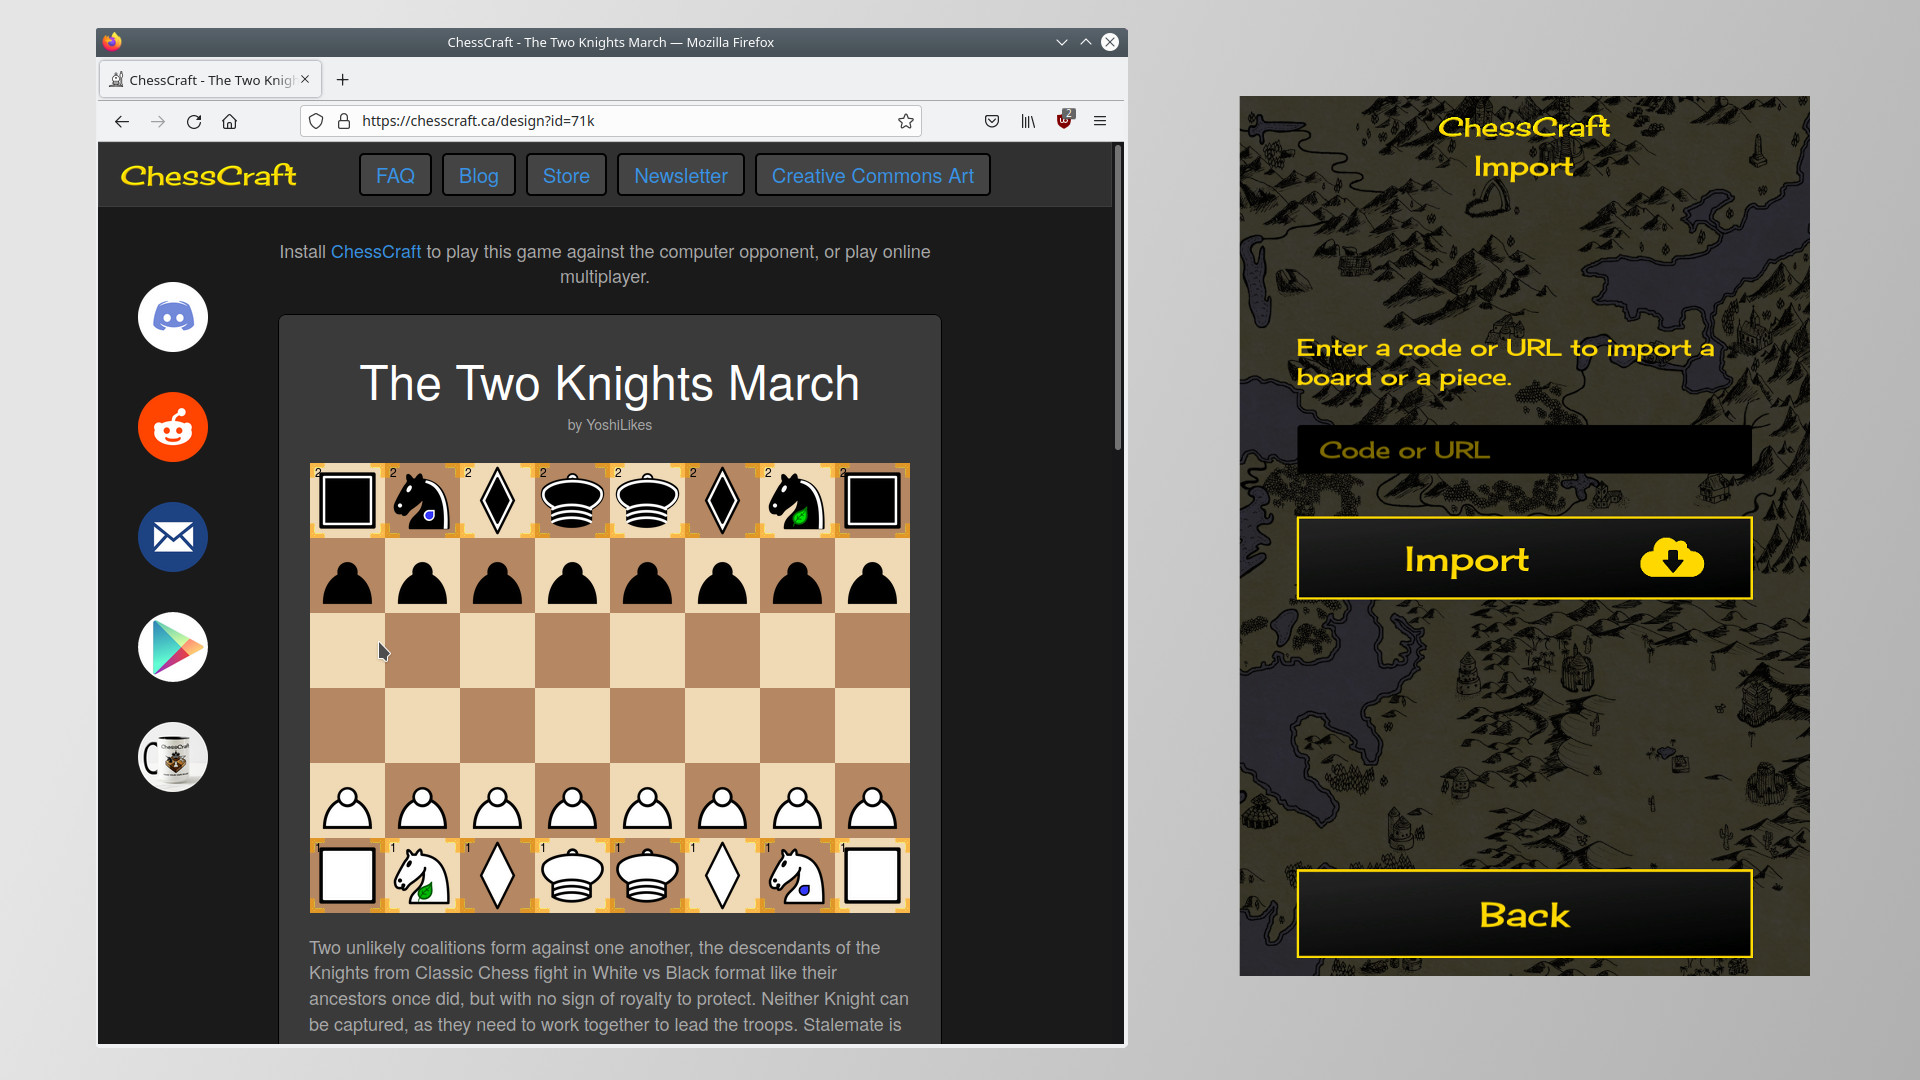Click the ChessCraft mug merchandise icon

pos(172,757)
